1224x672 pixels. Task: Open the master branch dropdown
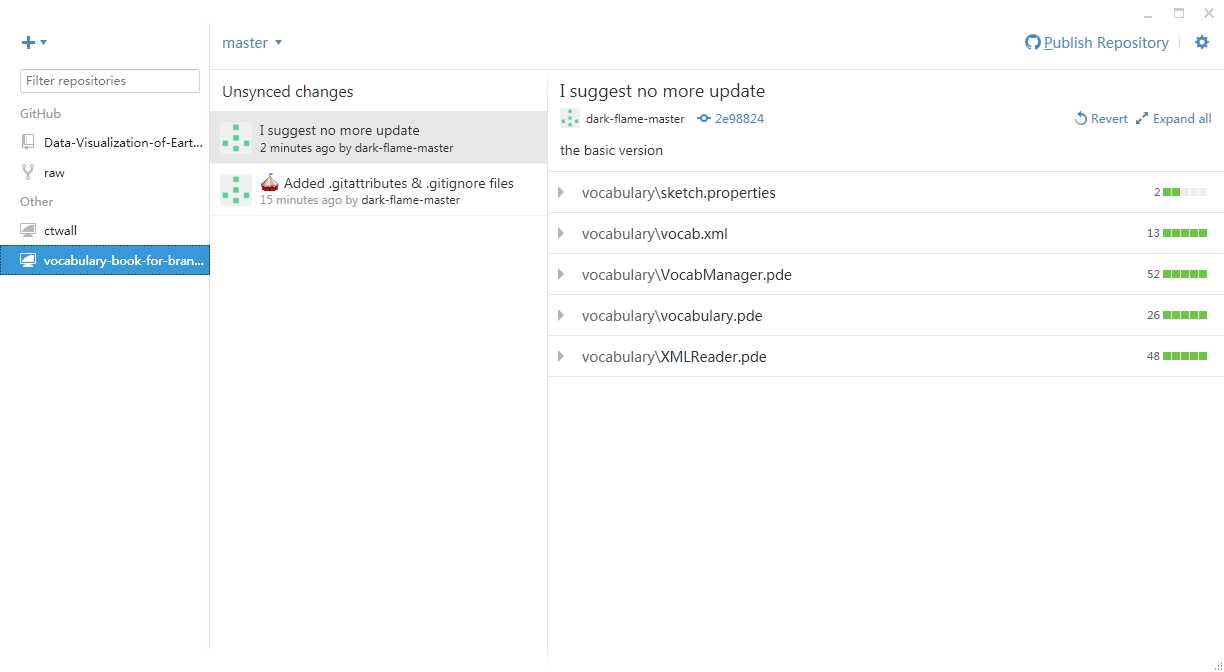pyautogui.click(x=252, y=43)
